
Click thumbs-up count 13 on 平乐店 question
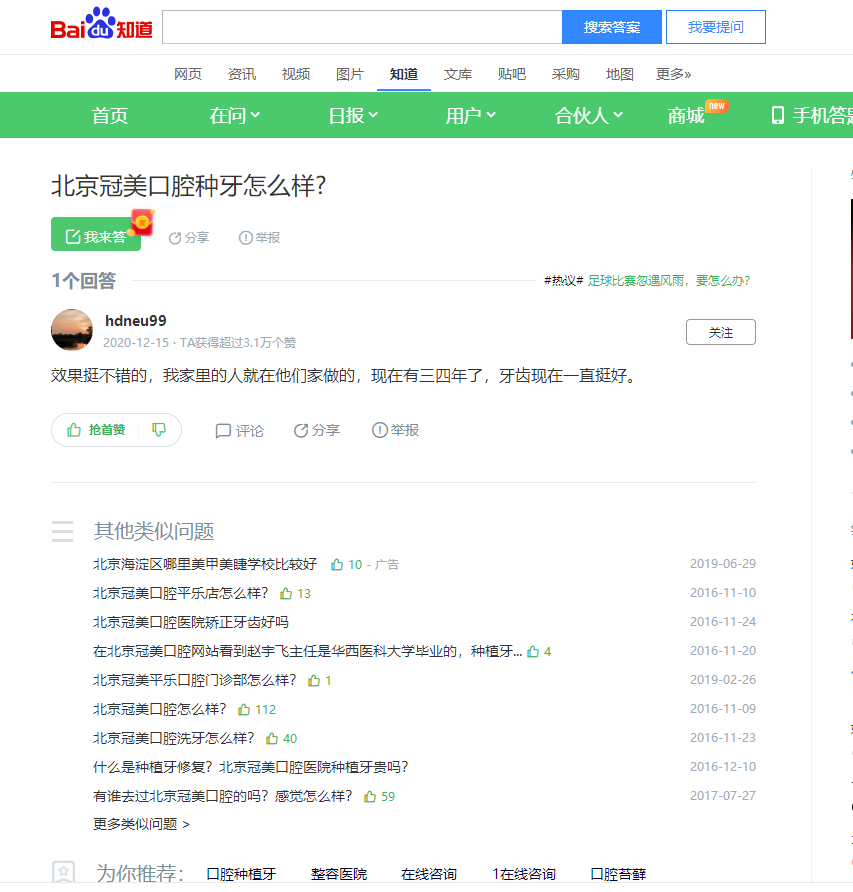pyautogui.click(x=295, y=594)
